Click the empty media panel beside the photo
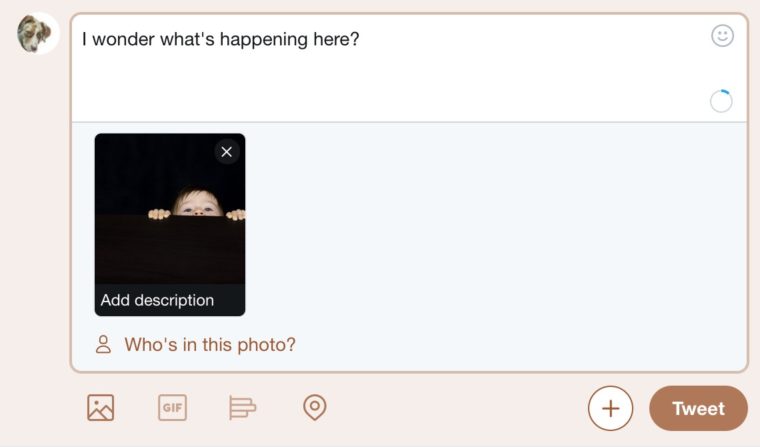760x447 pixels. click(494, 224)
